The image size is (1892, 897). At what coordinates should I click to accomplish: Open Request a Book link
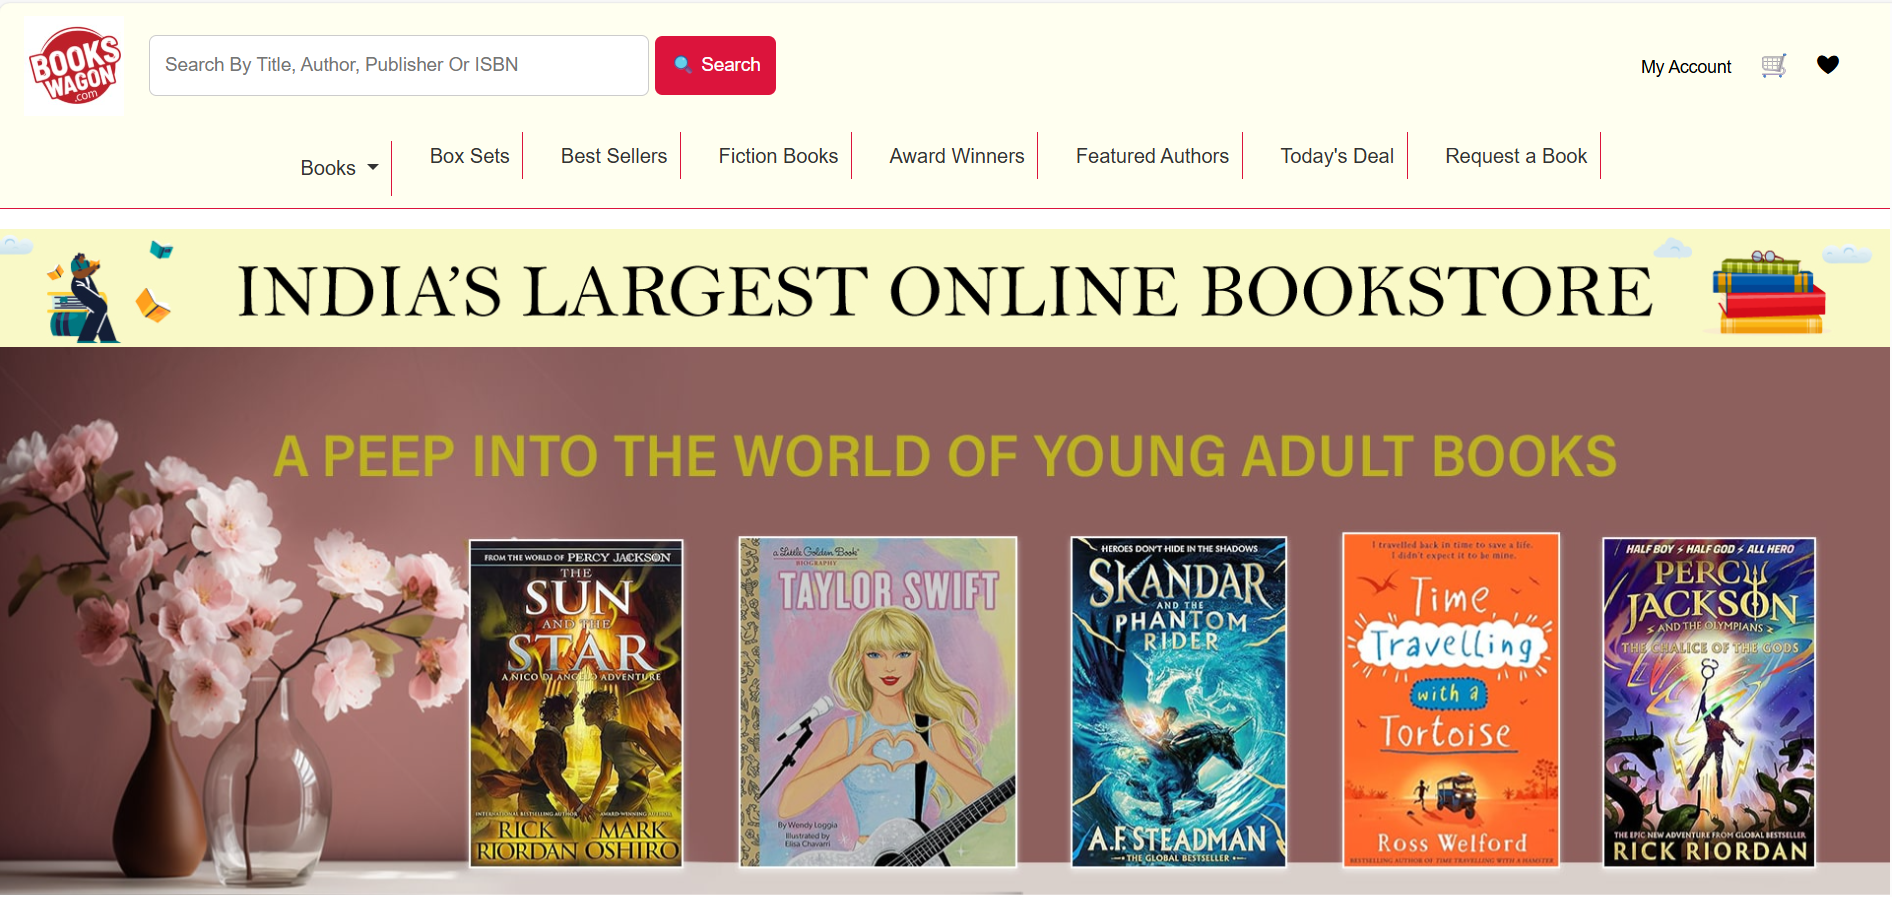tap(1516, 156)
